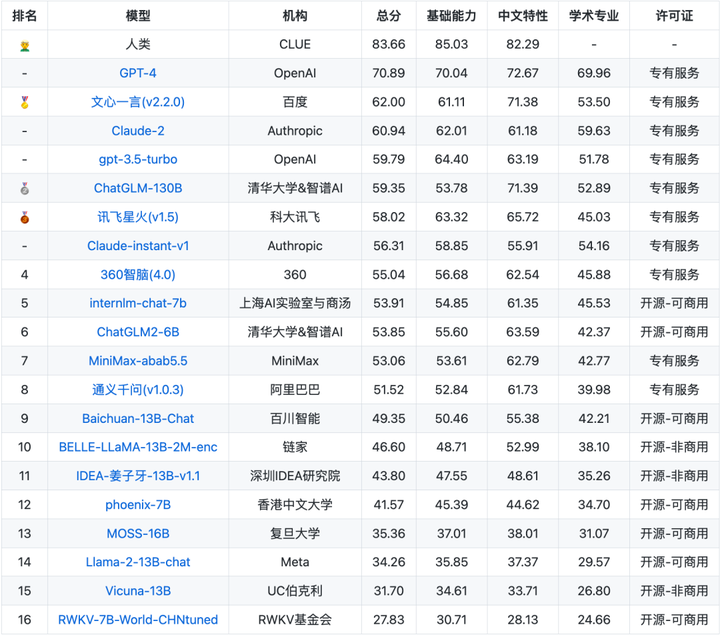Select the 香港中文大学 cell
Image resolution: width=720 pixels, height=635 pixels.
click(x=295, y=505)
